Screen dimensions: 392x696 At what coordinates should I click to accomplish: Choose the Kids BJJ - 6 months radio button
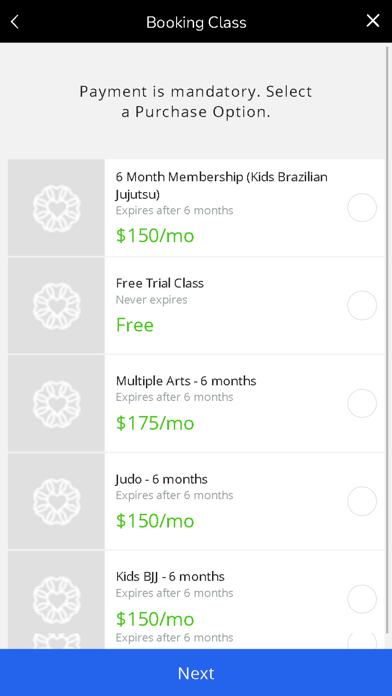362,599
